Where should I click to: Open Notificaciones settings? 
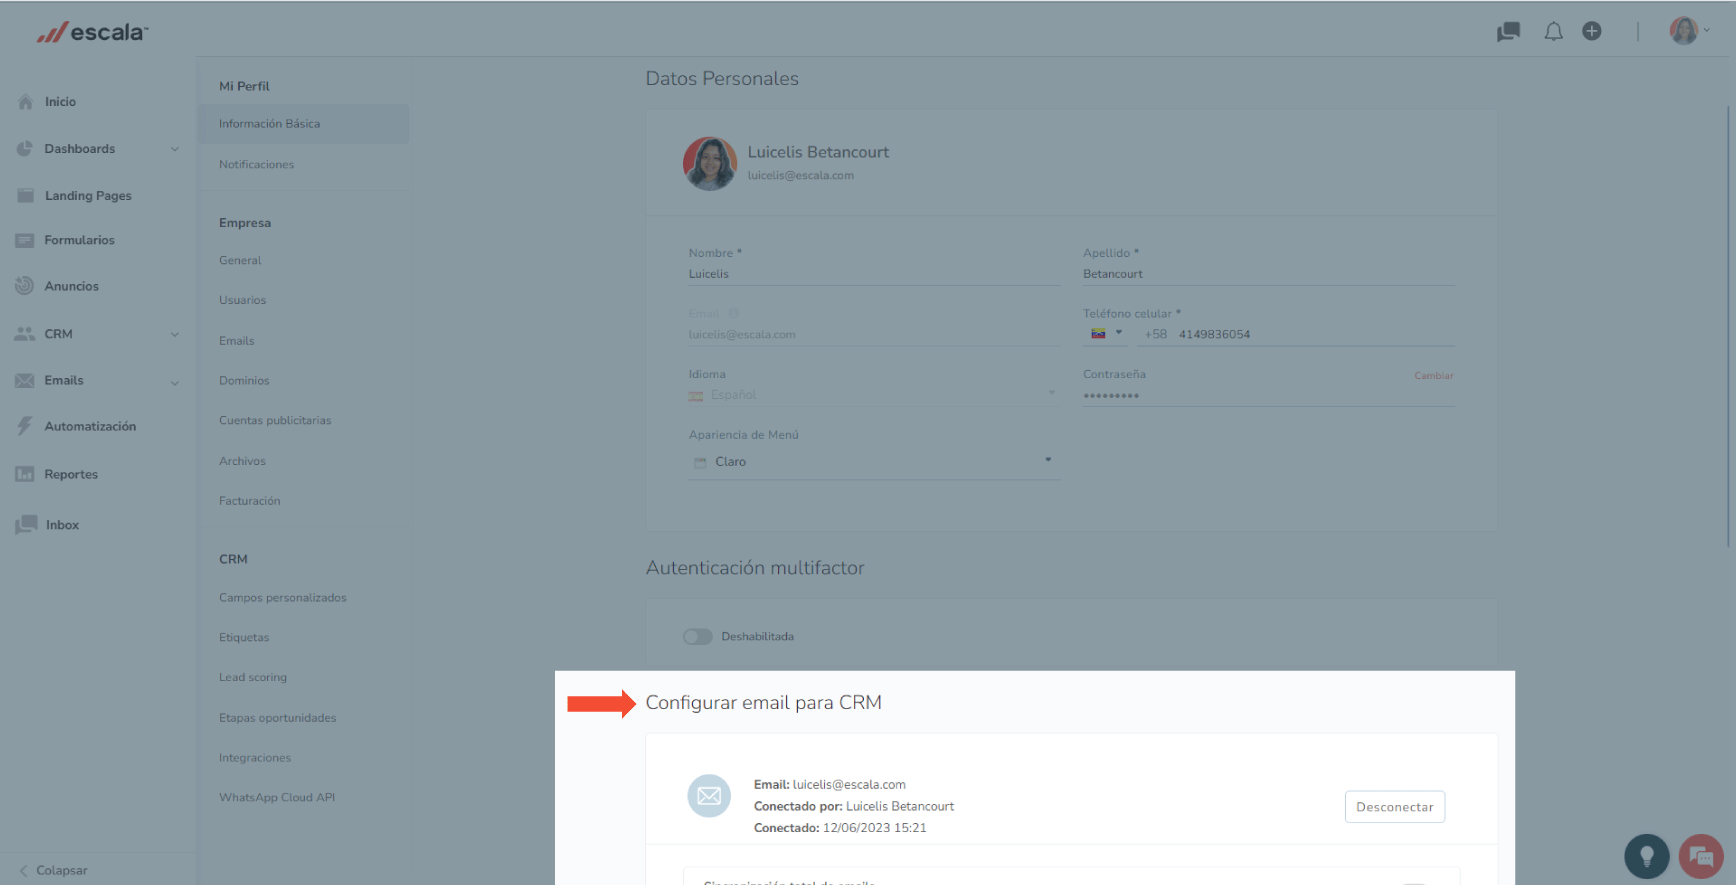[x=256, y=164]
